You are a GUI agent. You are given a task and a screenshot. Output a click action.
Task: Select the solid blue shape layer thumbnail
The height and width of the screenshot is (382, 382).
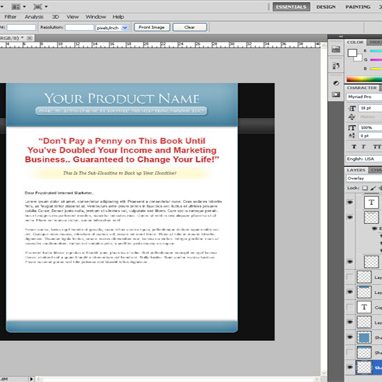tap(364, 337)
